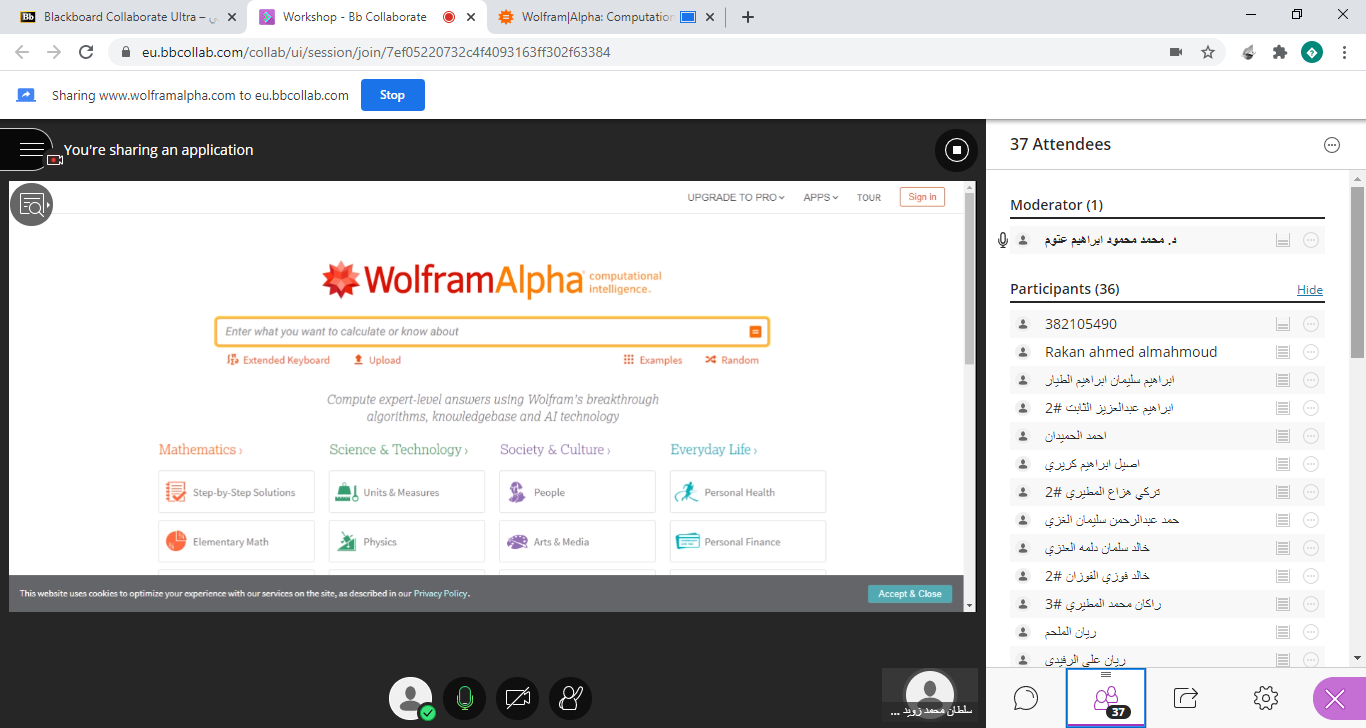Open the Physics category
Viewport: 1366px width, 728px height.
[406, 542]
